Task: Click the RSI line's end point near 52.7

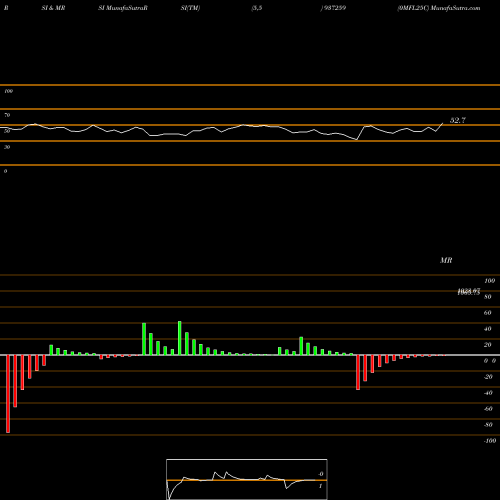Action: pyautogui.click(x=443, y=123)
